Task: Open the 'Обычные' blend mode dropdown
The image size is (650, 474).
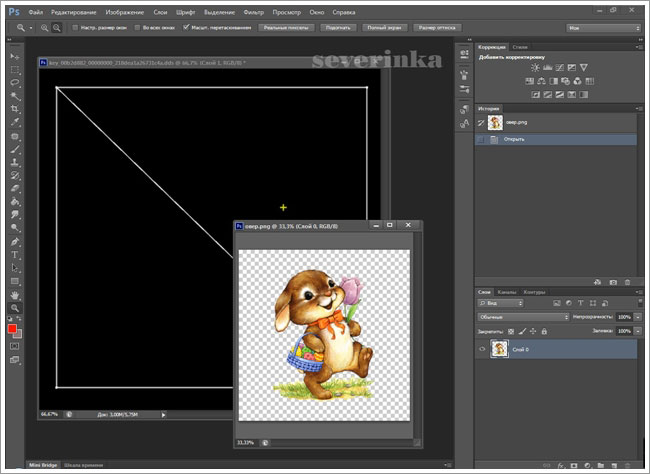Action: [x=523, y=316]
